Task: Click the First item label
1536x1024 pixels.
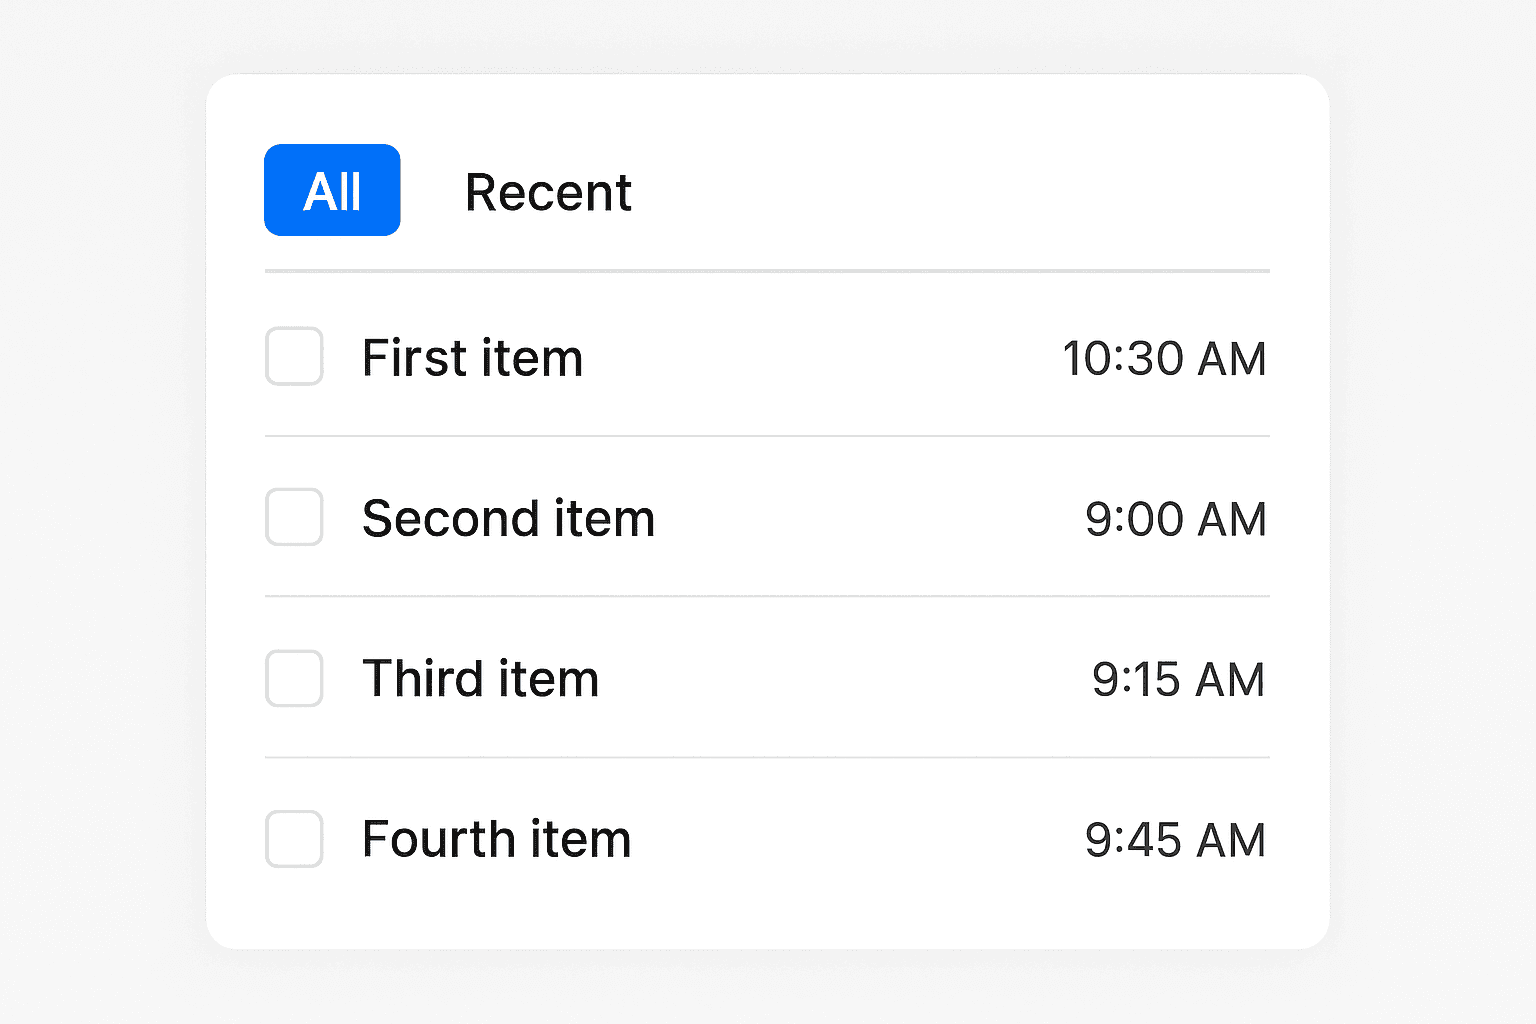Action: (x=472, y=358)
